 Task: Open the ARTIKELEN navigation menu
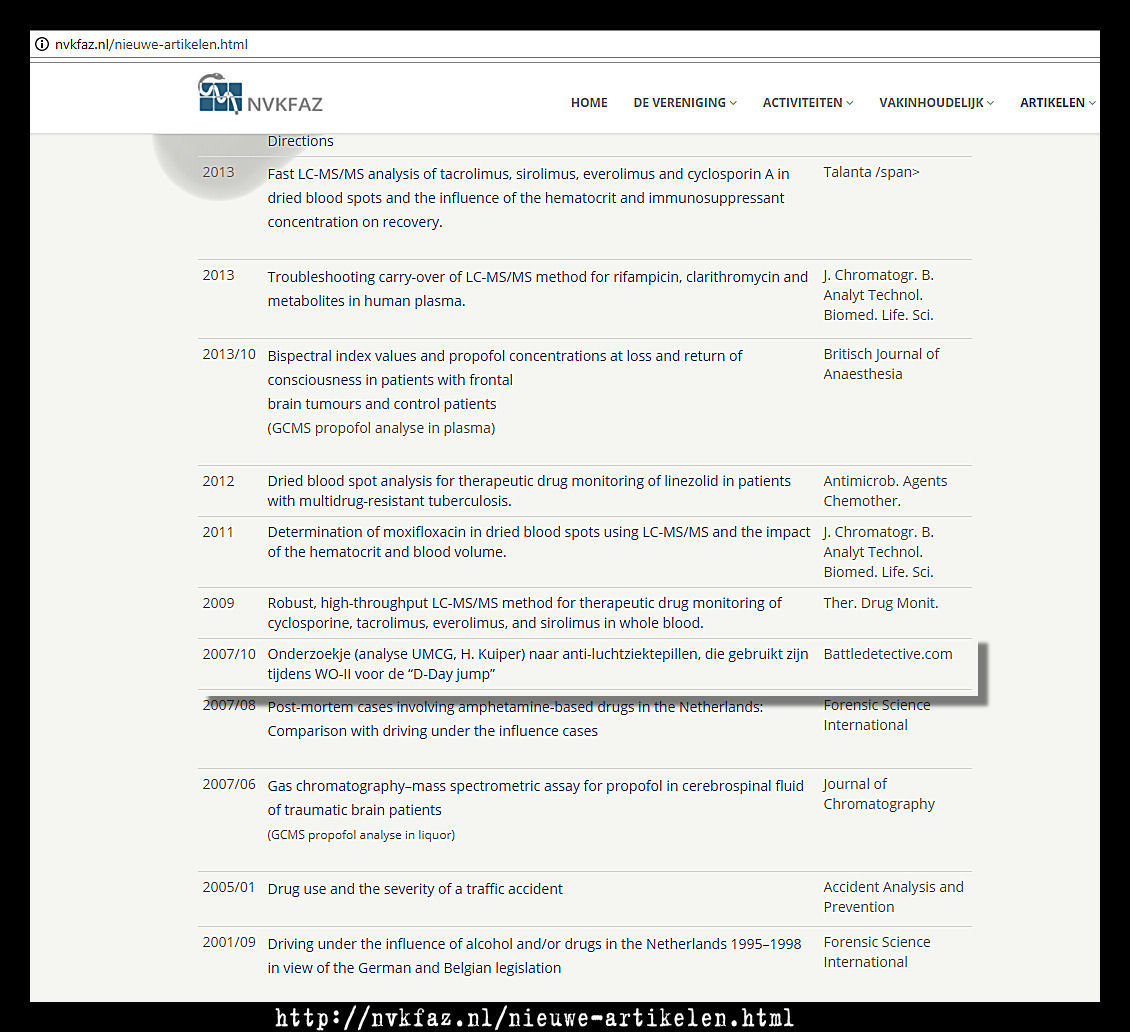[x=1057, y=103]
